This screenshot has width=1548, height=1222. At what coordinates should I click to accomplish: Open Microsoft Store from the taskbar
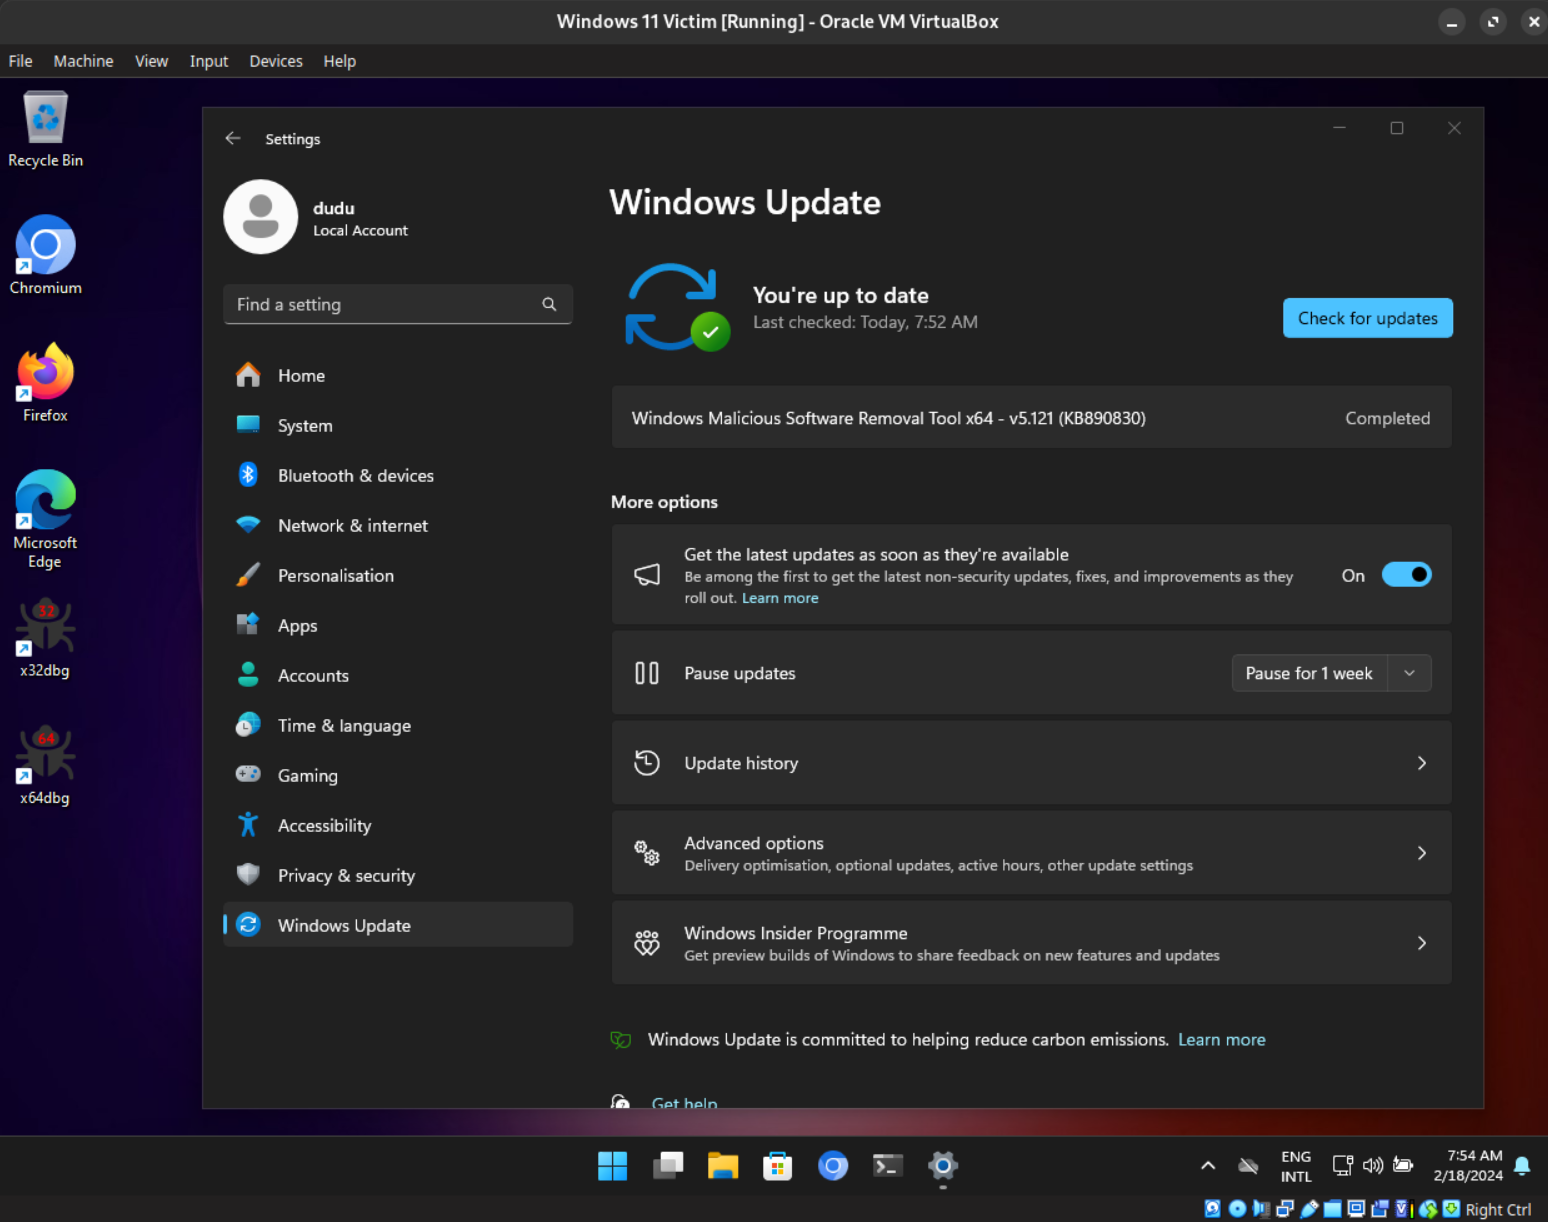point(777,1165)
